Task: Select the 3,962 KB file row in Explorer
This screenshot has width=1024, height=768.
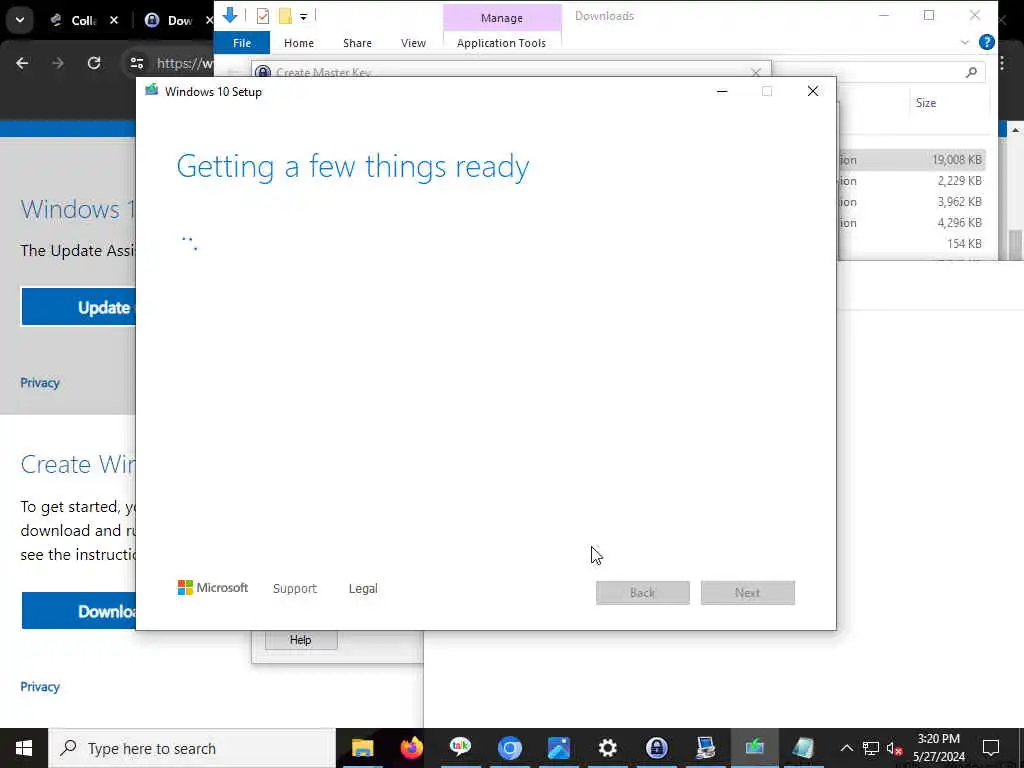Action: pyautogui.click(x=912, y=202)
